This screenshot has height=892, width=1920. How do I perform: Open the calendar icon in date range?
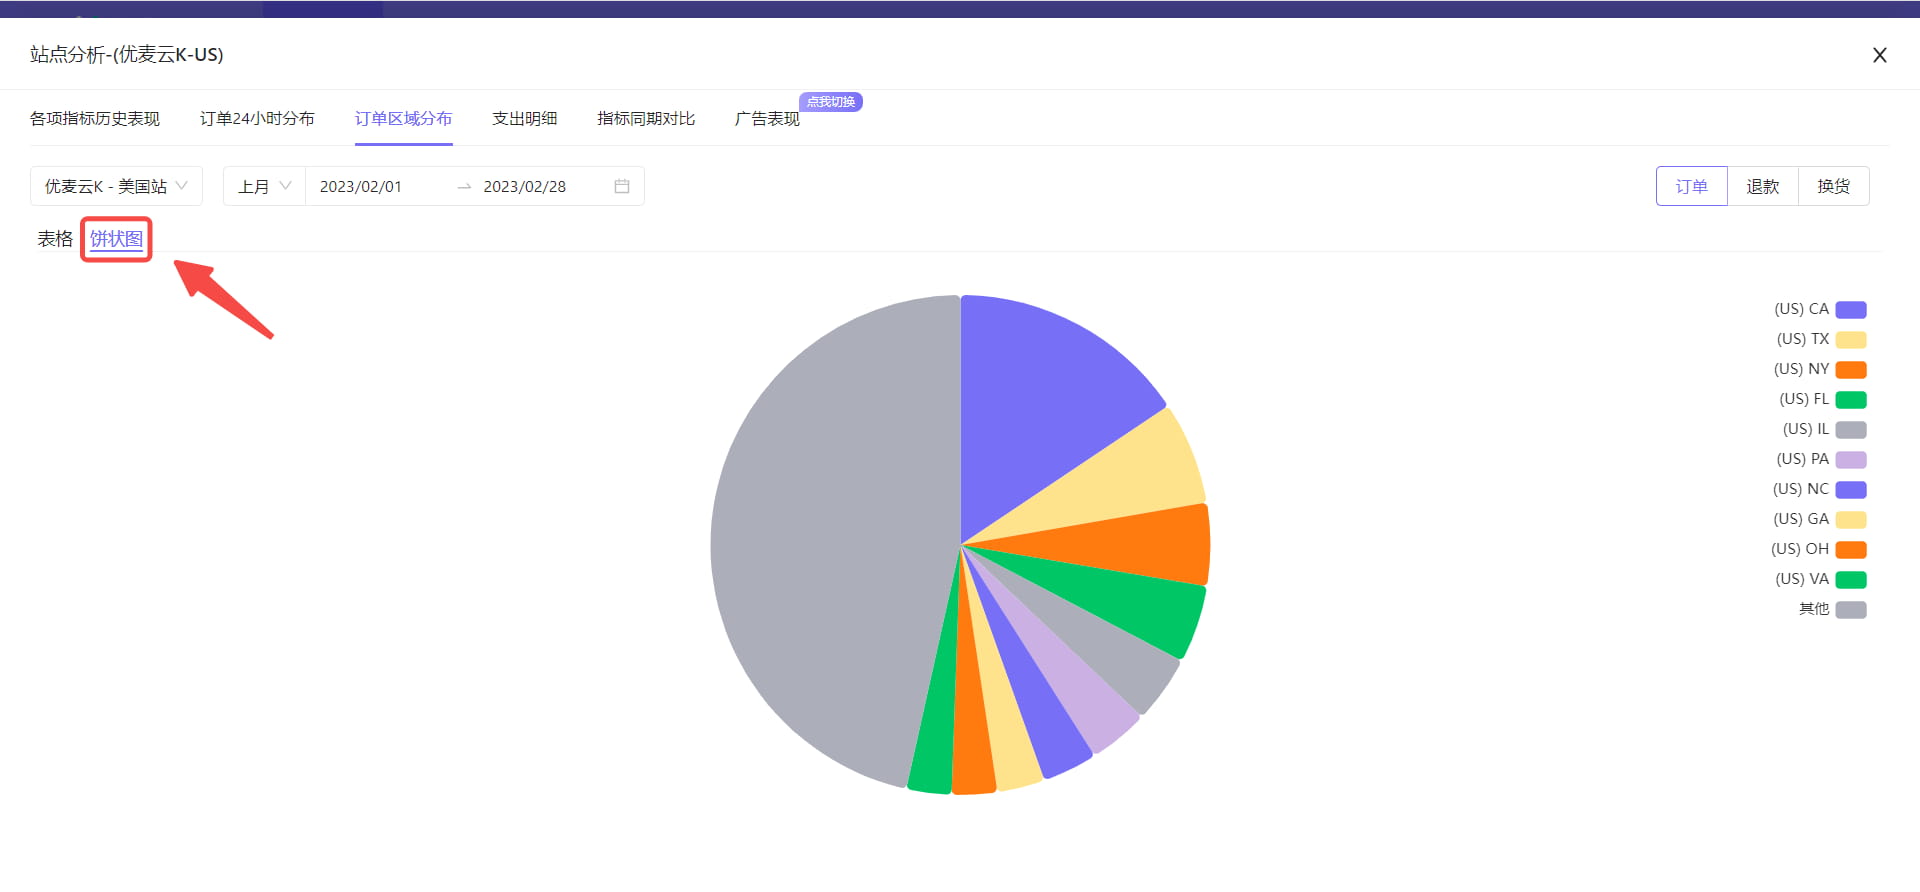tap(622, 186)
